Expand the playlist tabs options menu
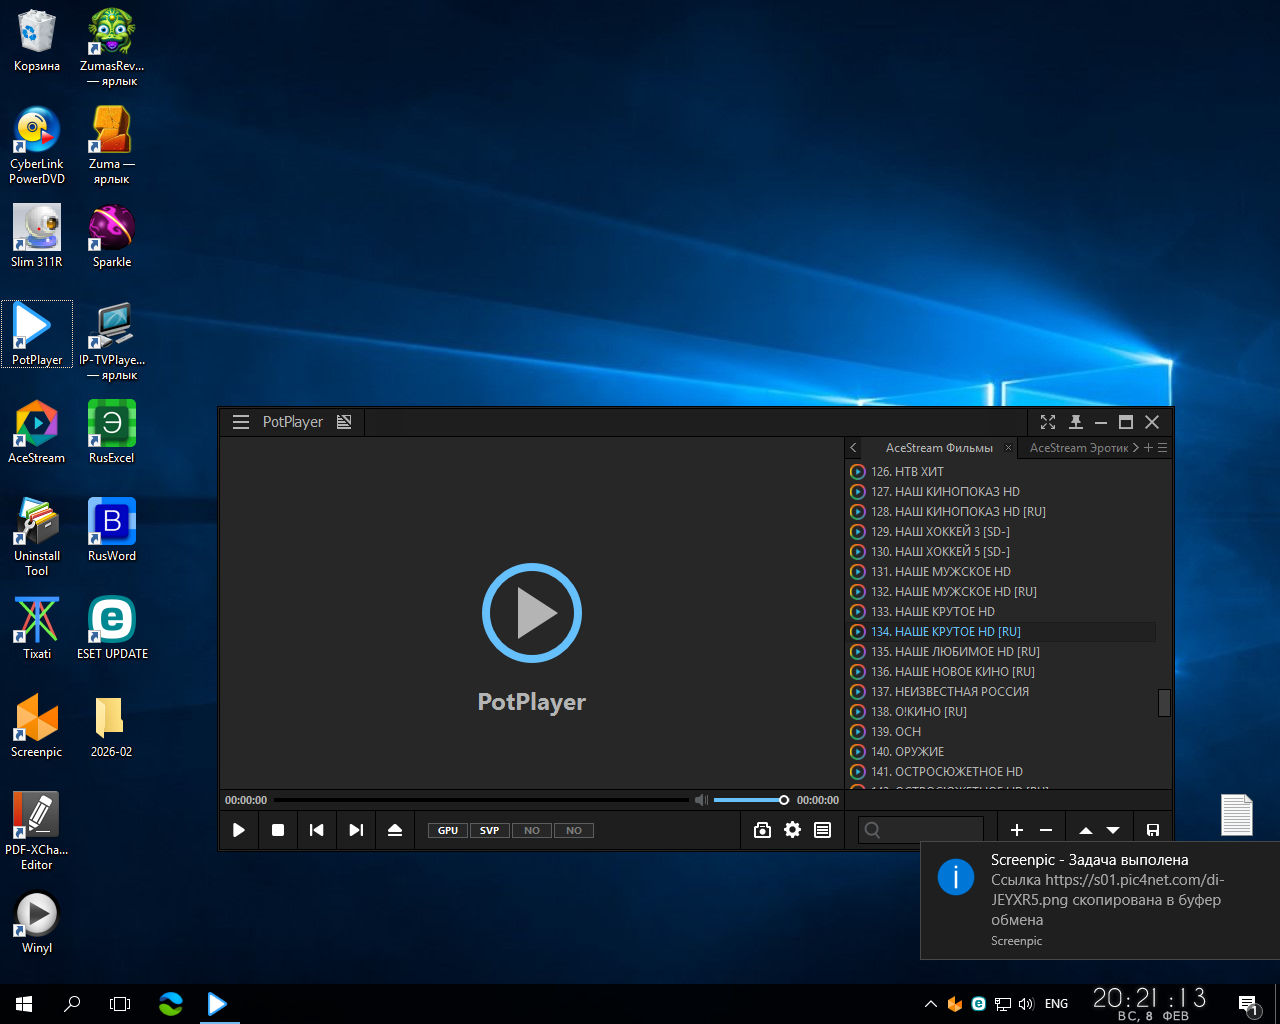 (x=1162, y=448)
